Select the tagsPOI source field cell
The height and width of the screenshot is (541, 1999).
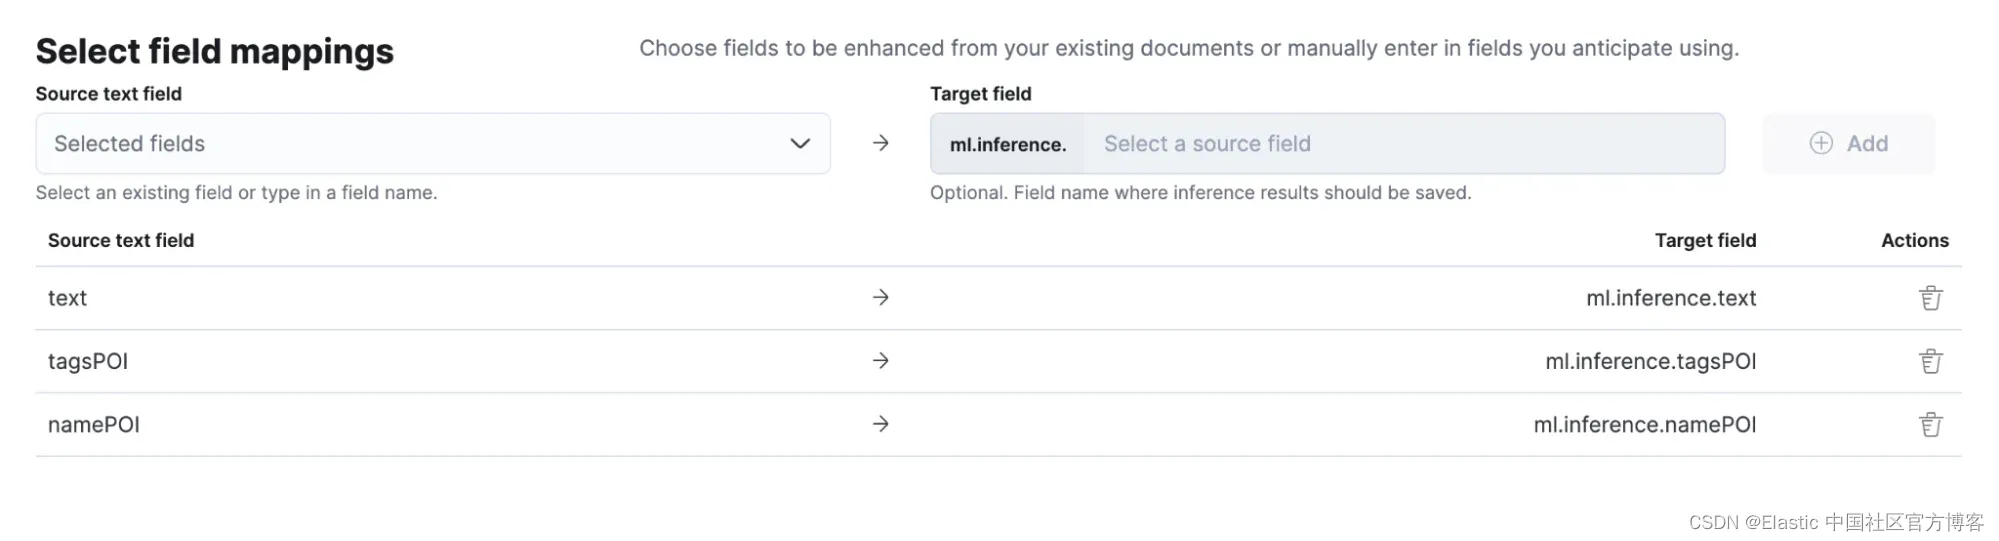pos(88,362)
